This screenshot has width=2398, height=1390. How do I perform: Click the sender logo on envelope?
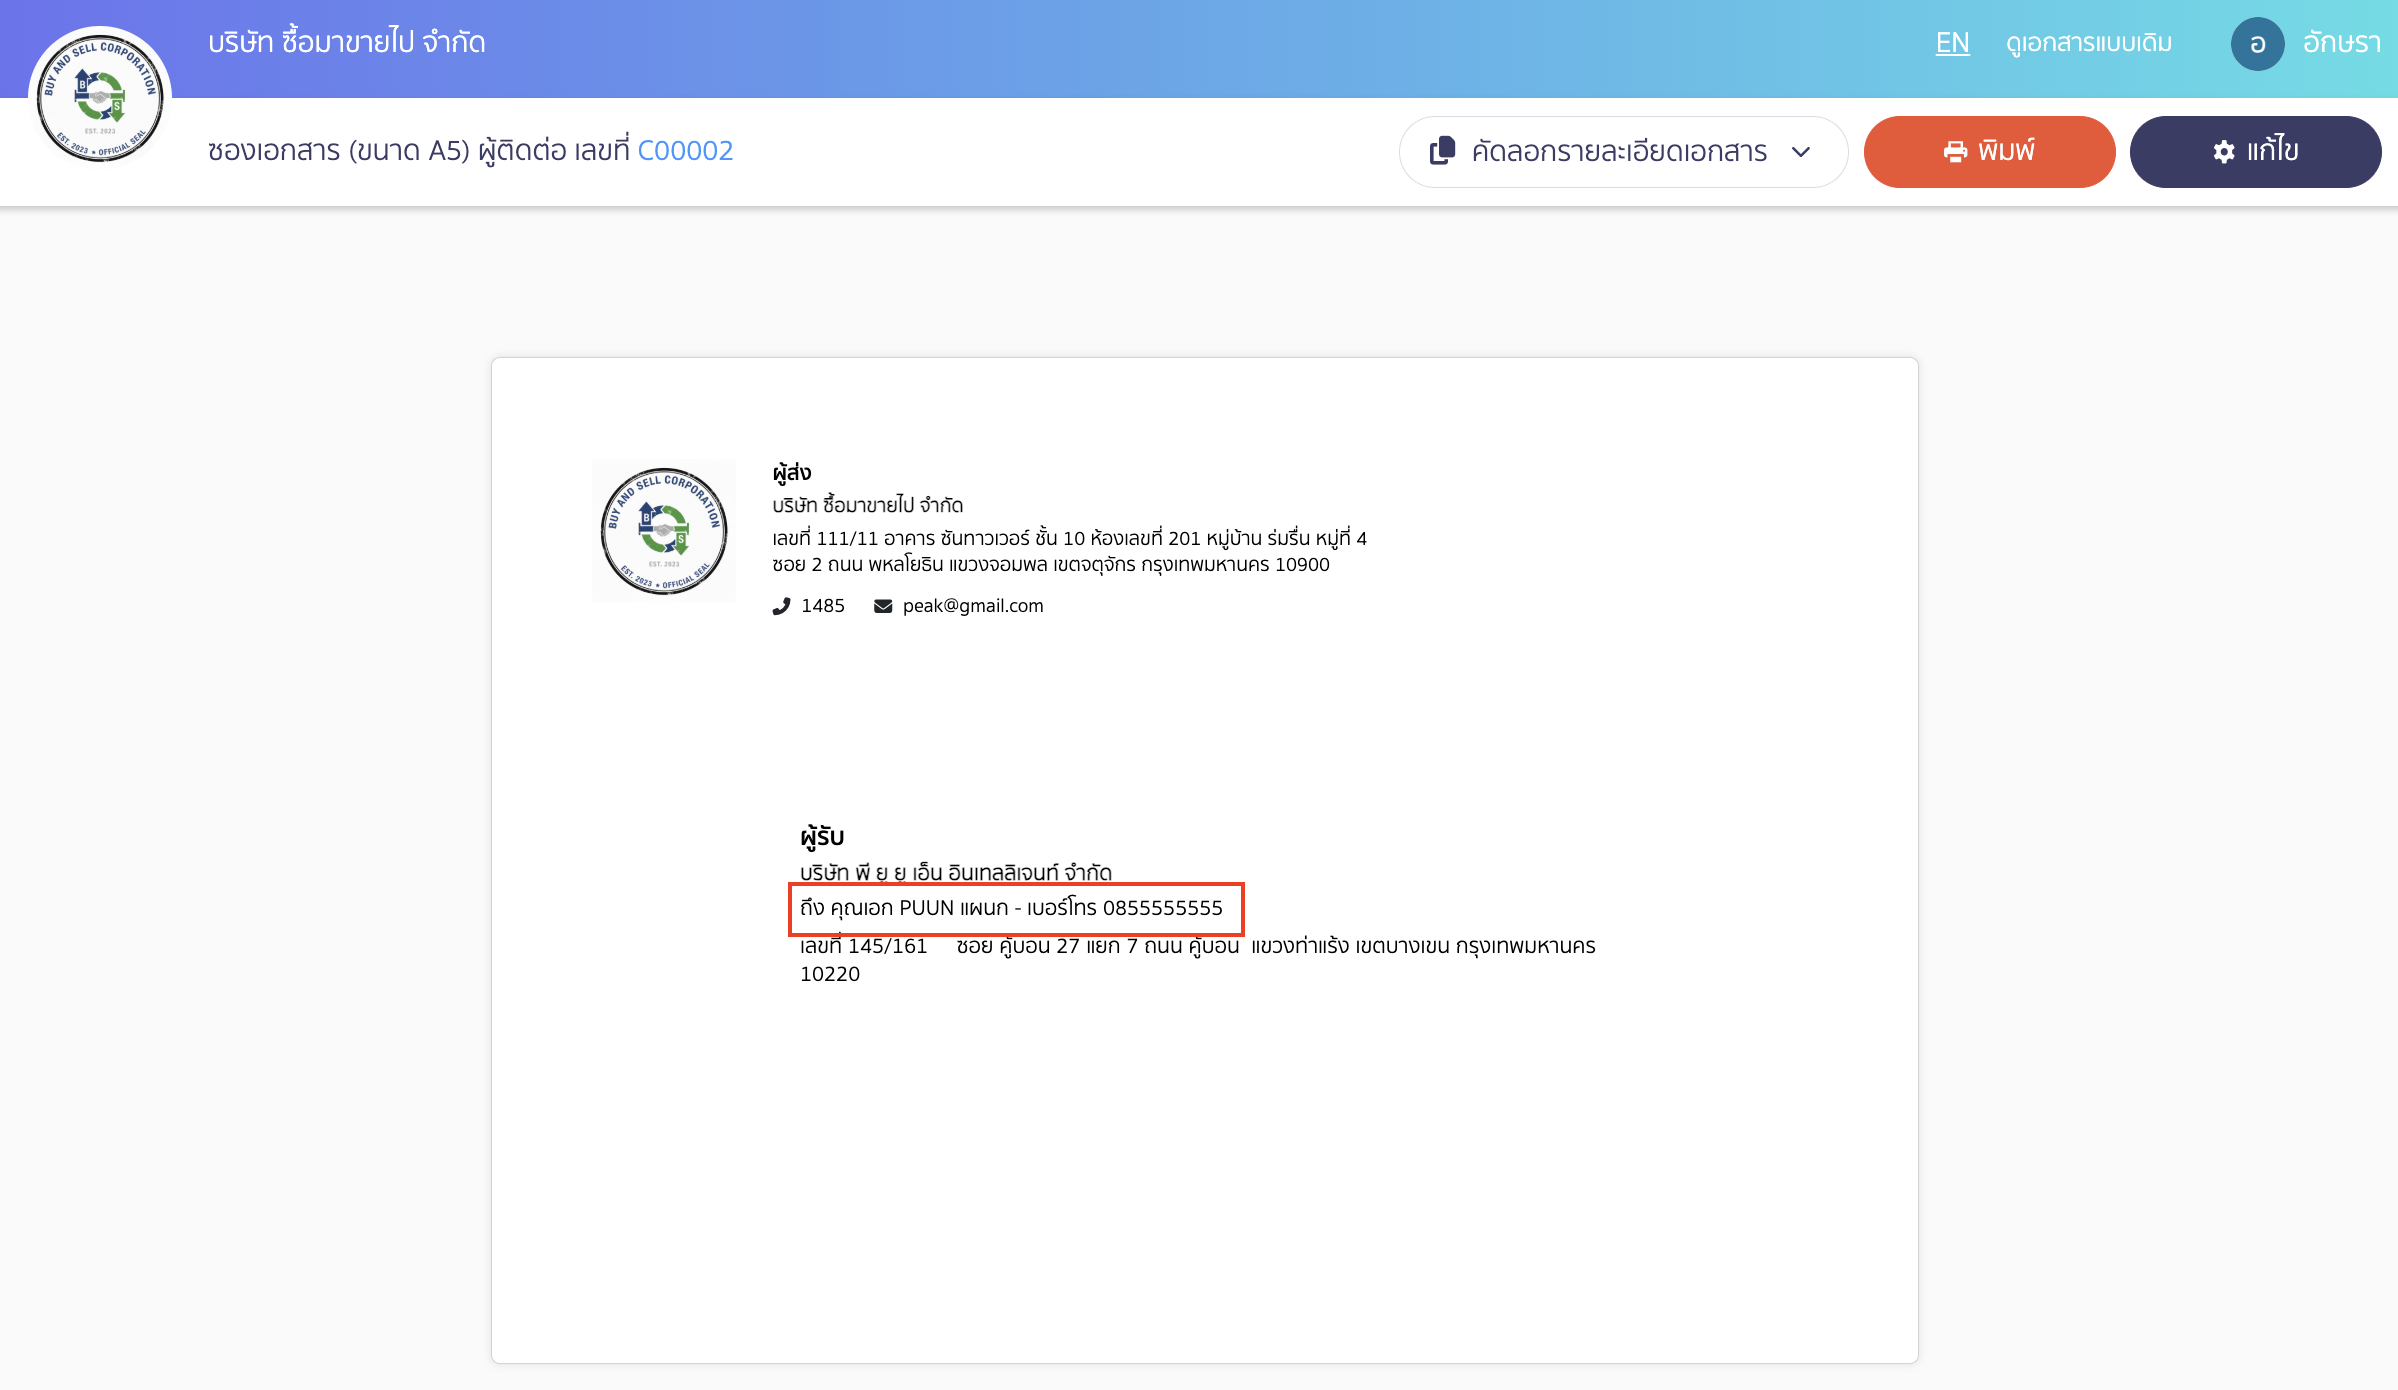point(663,531)
